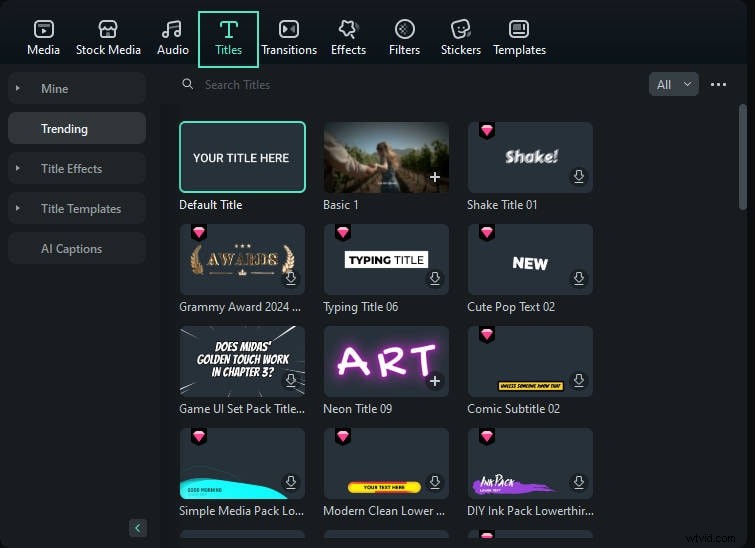Click premium gem on DIY Ink Pack
755x548 pixels.
pyautogui.click(x=487, y=437)
